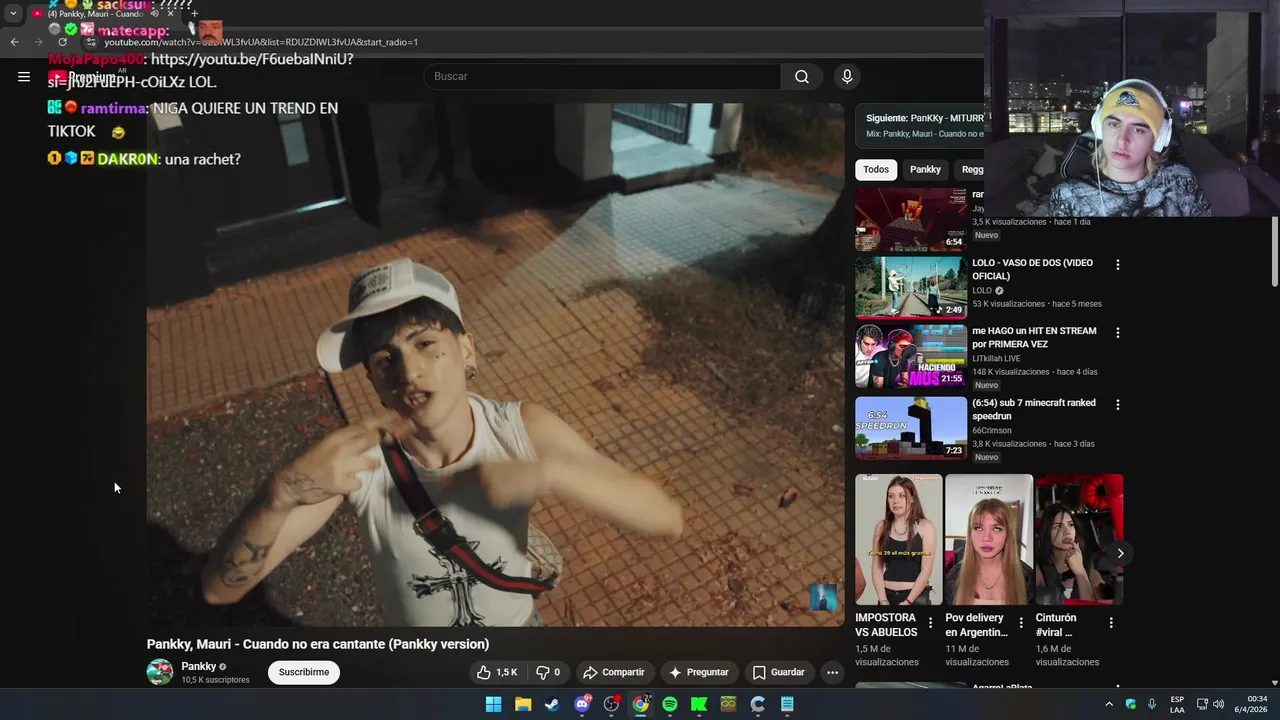The image size is (1280, 720).
Task: Reload the page with refresh icon
Action: (62, 42)
